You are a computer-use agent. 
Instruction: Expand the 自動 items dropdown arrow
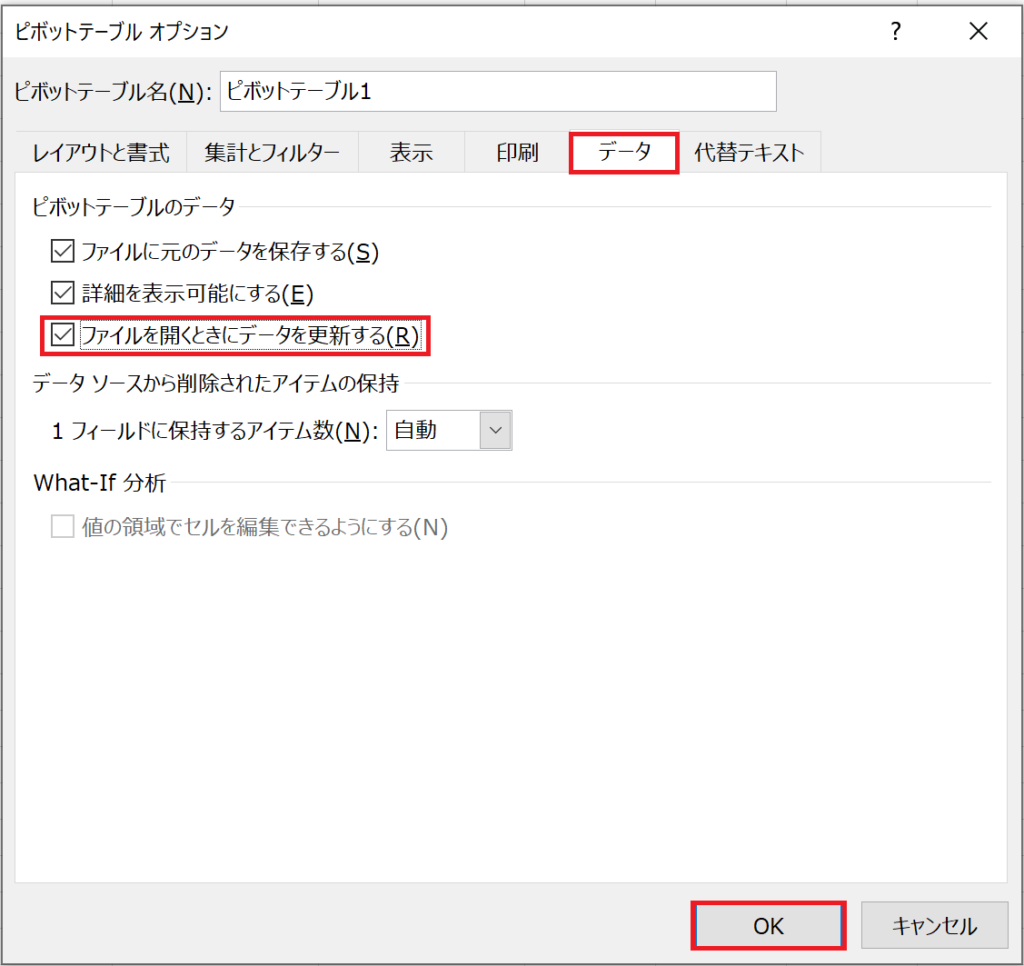click(x=496, y=430)
